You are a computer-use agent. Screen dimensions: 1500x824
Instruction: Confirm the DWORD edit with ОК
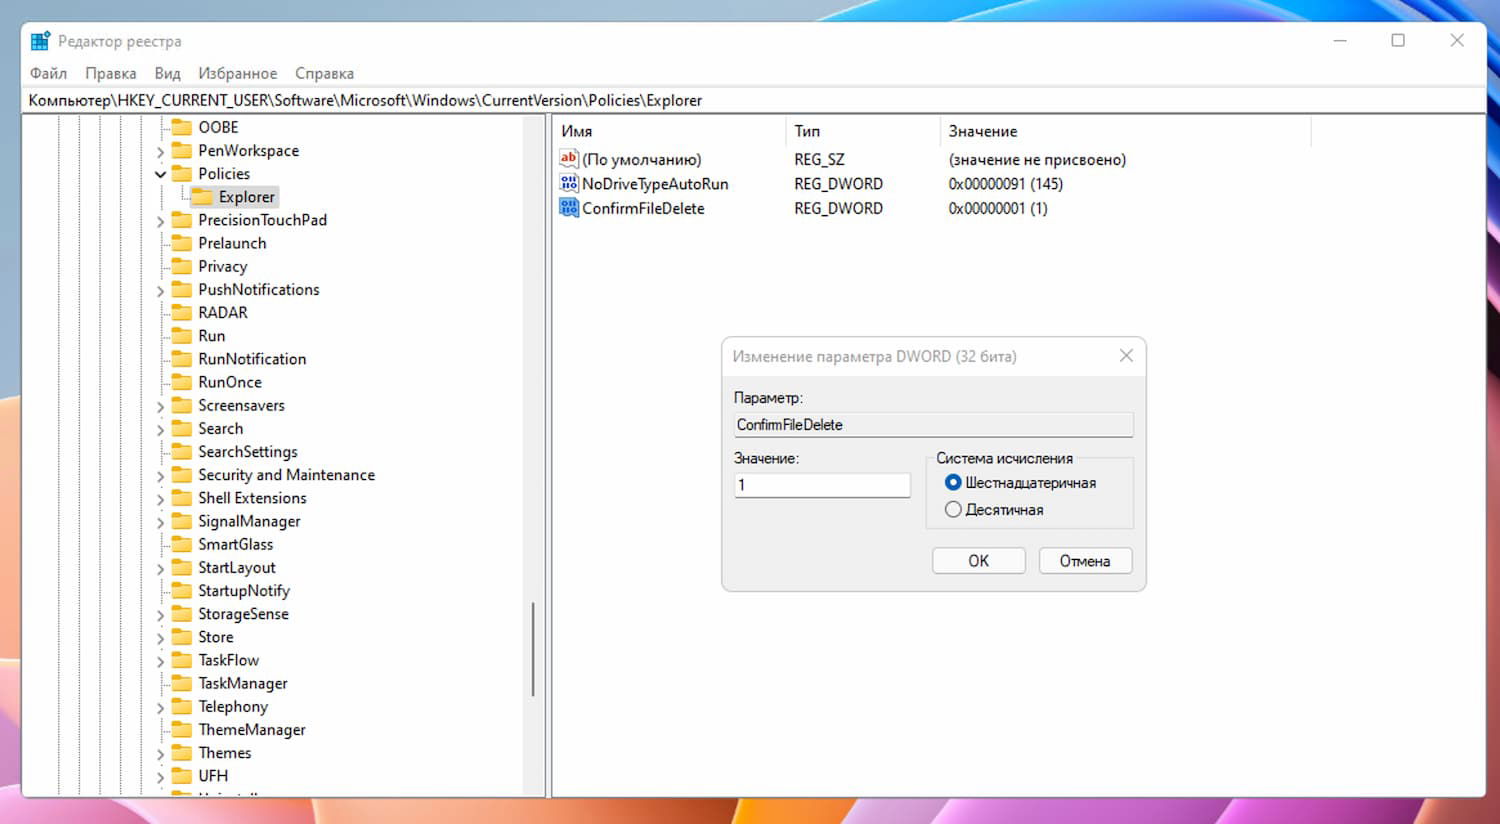(x=979, y=561)
